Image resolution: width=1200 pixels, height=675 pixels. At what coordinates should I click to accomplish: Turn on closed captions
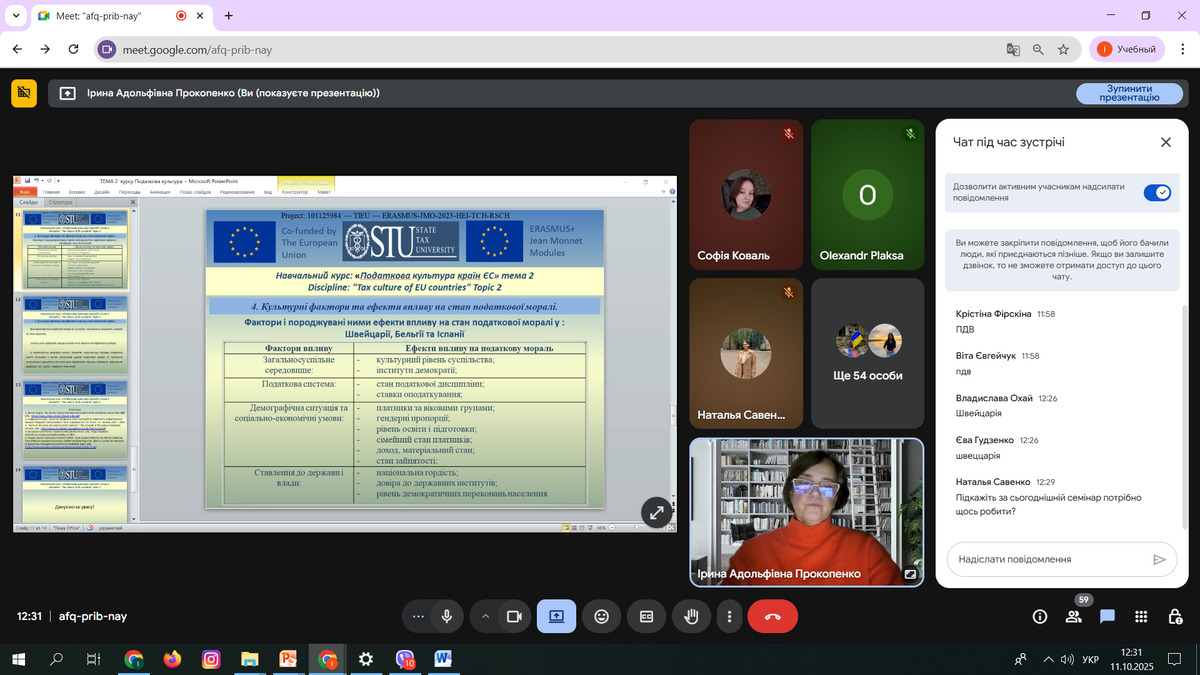646,617
